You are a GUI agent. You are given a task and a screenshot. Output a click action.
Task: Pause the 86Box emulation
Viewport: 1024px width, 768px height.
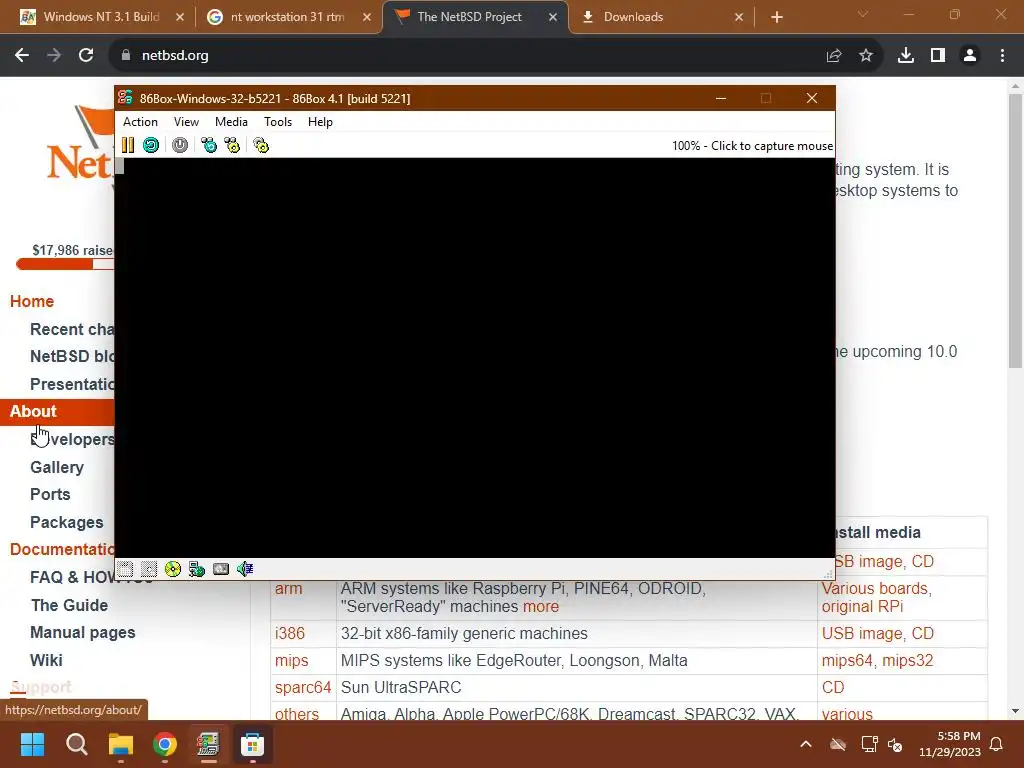pyautogui.click(x=128, y=145)
